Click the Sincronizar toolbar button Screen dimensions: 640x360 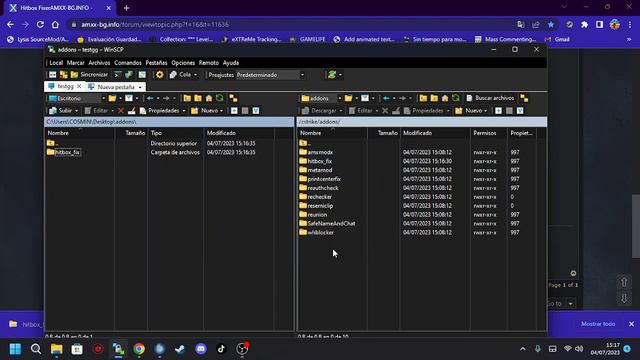(x=89, y=75)
